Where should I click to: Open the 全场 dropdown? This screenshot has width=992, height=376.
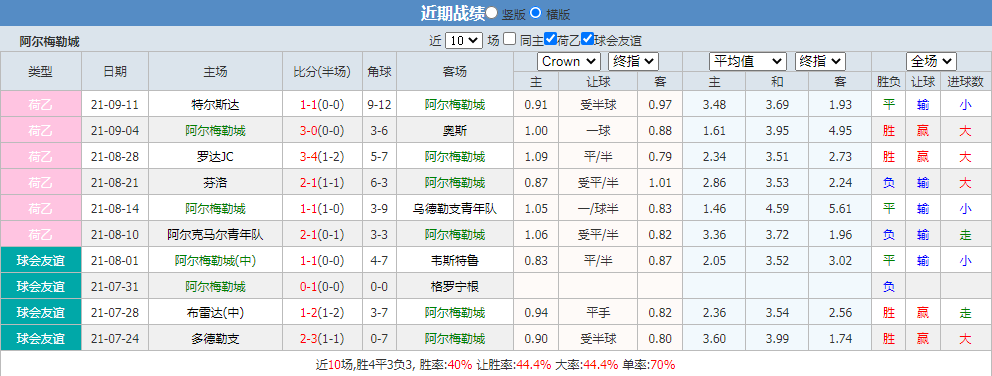pos(931,61)
